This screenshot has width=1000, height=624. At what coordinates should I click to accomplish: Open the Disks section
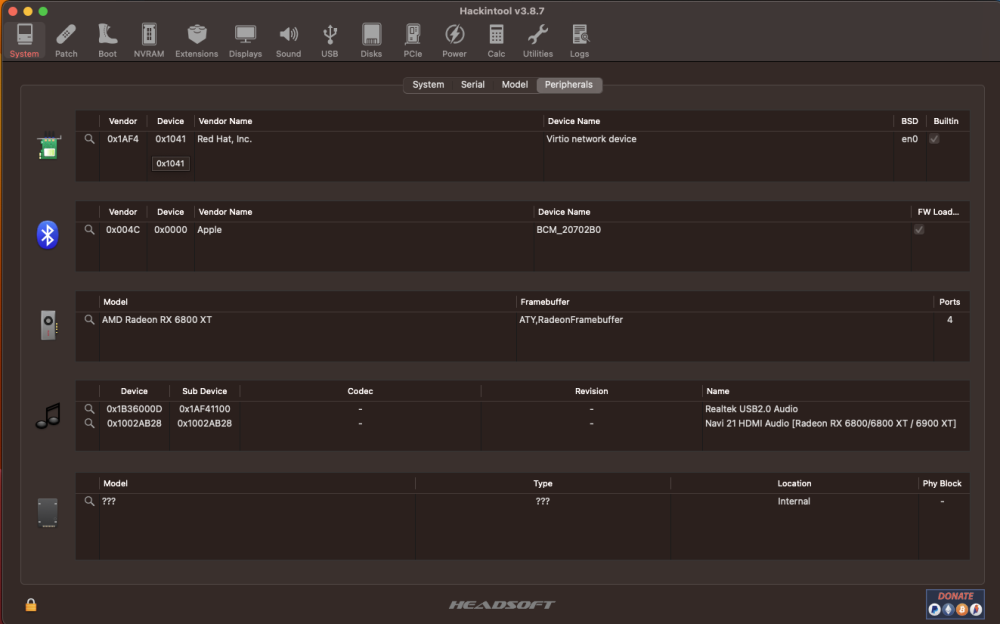(371, 40)
